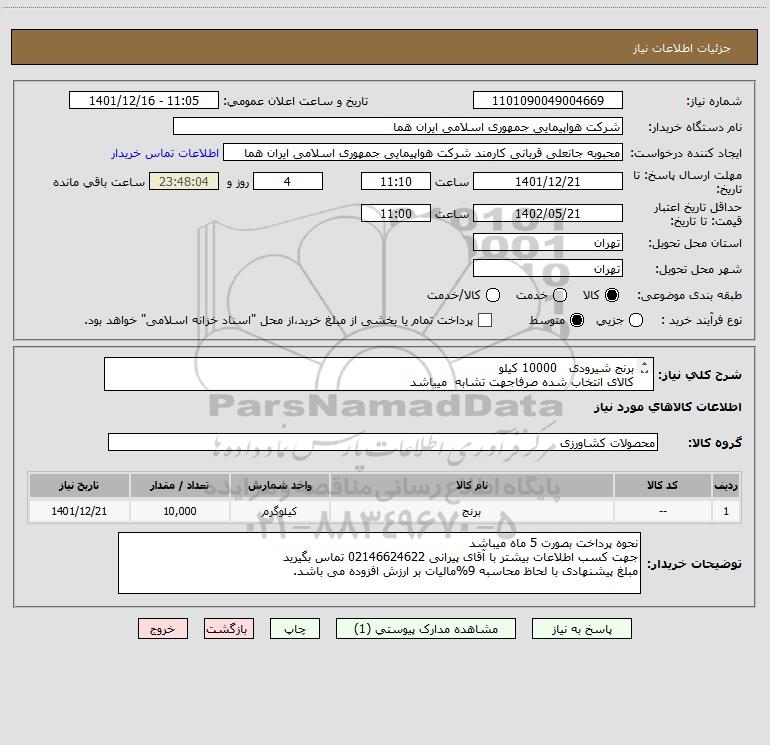Select the خدمت radio button
Screen dimensions: 770x745
pos(560,295)
